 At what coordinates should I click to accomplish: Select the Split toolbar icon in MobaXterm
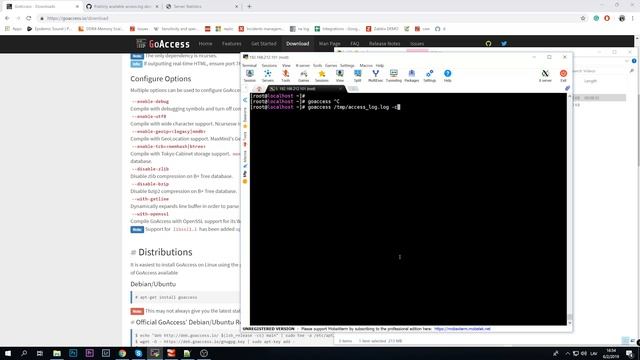tap(358, 76)
